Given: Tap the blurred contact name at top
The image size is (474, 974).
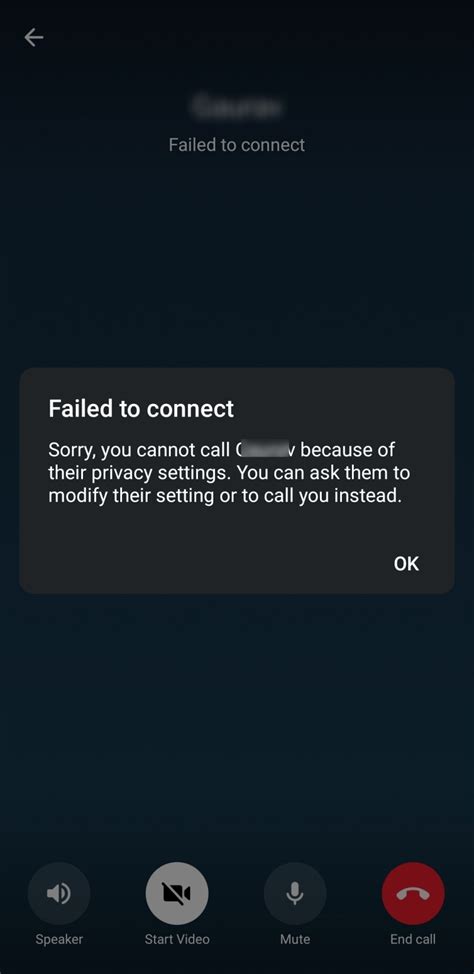Looking at the screenshot, I should click(237, 107).
